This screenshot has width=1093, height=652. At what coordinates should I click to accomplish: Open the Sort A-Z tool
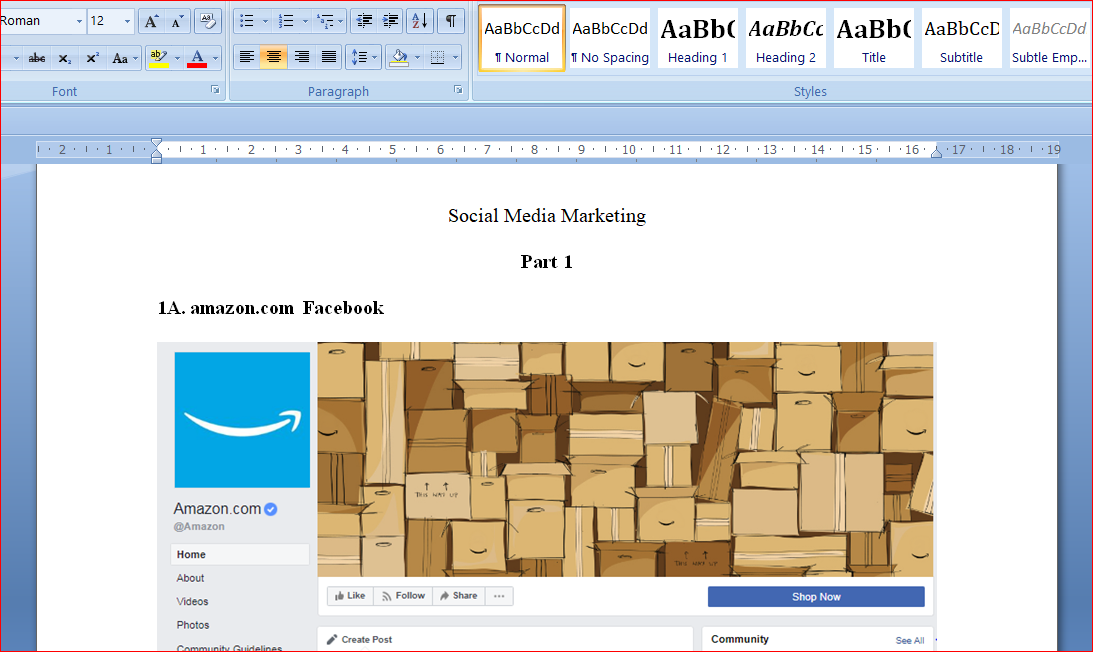(x=420, y=22)
